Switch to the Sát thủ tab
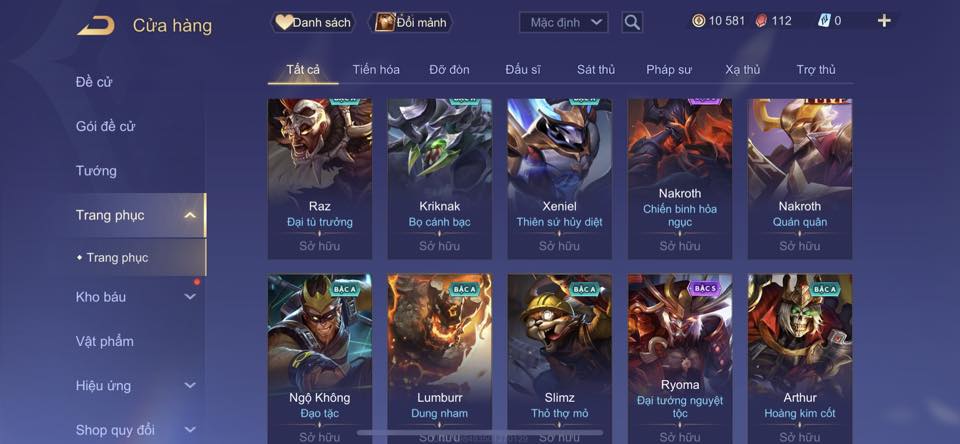The width and height of the screenshot is (960, 444). (x=596, y=70)
